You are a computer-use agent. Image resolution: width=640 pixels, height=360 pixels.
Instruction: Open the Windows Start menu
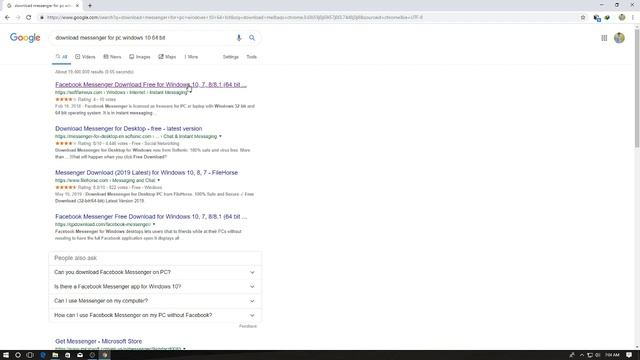[x=6, y=355]
